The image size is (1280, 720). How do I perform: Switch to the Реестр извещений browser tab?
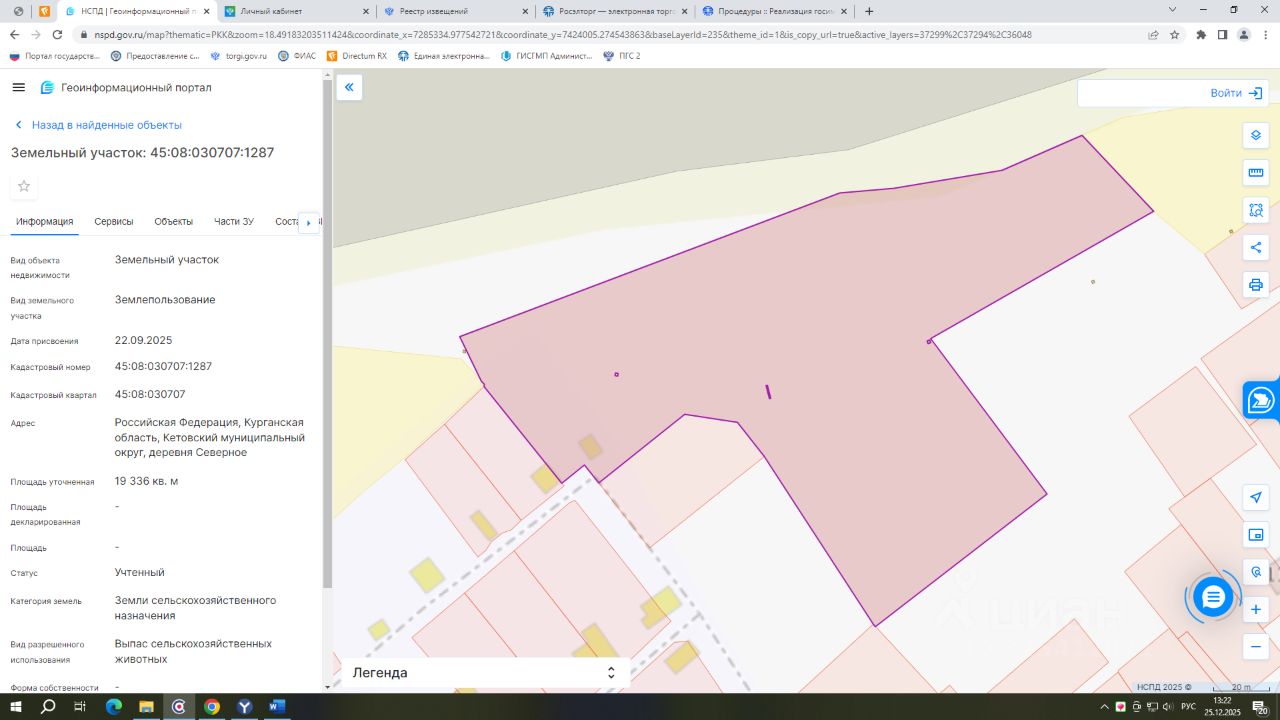(456, 11)
